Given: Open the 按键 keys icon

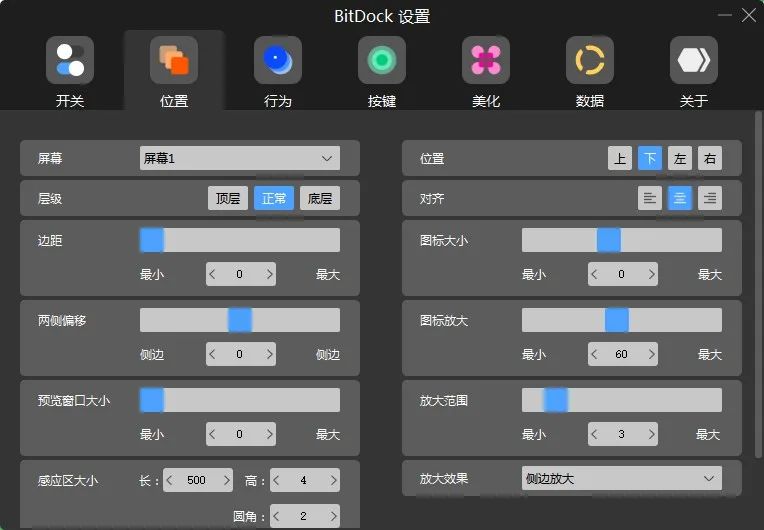Looking at the screenshot, I should 382,61.
